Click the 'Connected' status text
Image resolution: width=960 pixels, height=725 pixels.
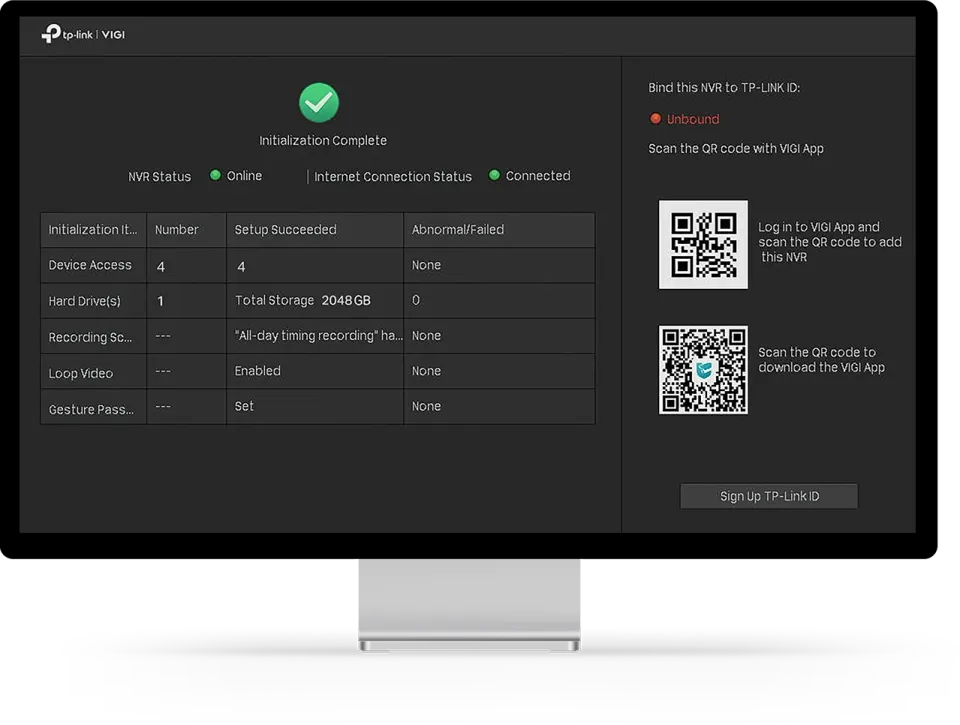[538, 176]
